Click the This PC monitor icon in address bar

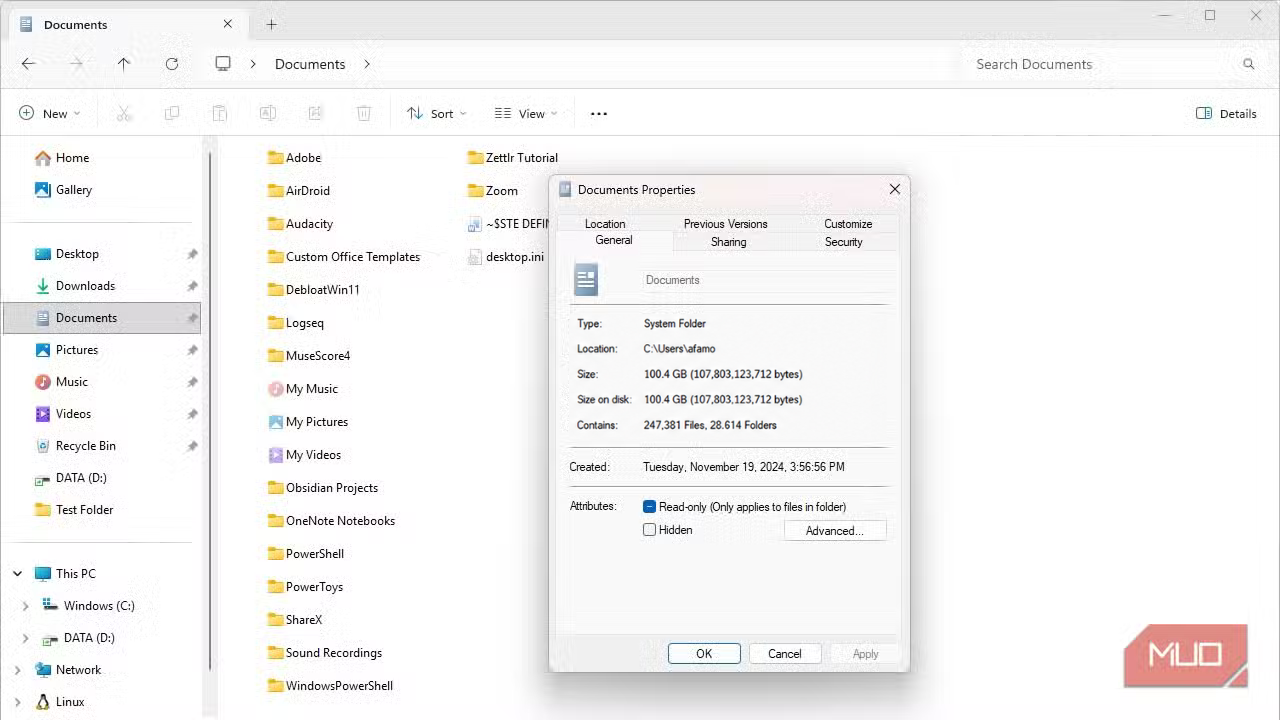pos(223,64)
